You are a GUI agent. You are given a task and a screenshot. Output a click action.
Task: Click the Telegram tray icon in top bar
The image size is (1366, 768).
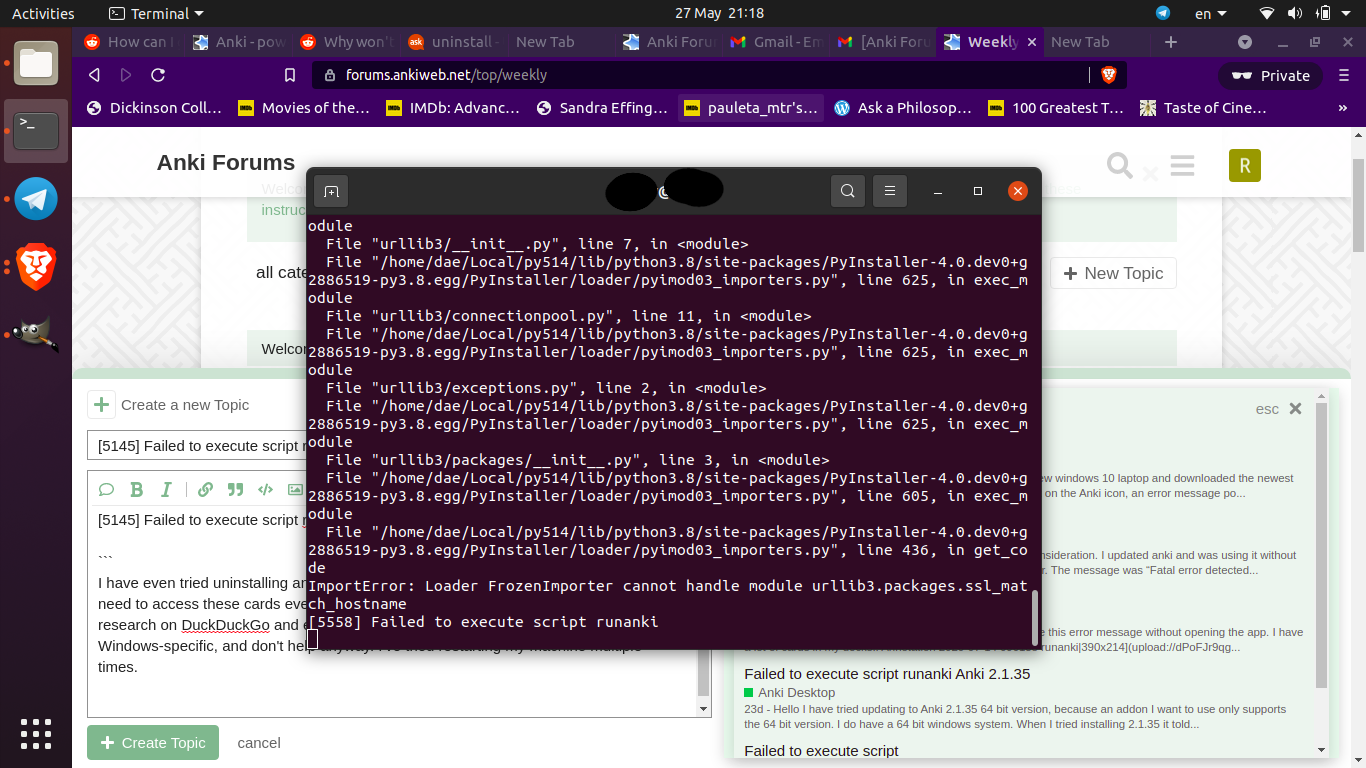tap(1163, 13)
